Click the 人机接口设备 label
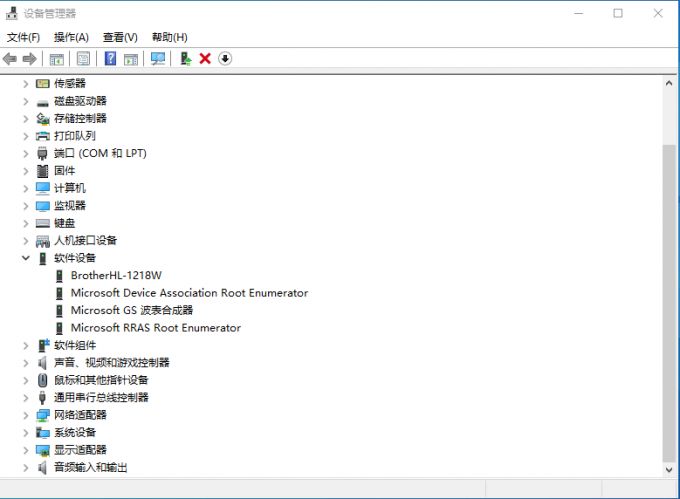 click(x=85, y=241)
